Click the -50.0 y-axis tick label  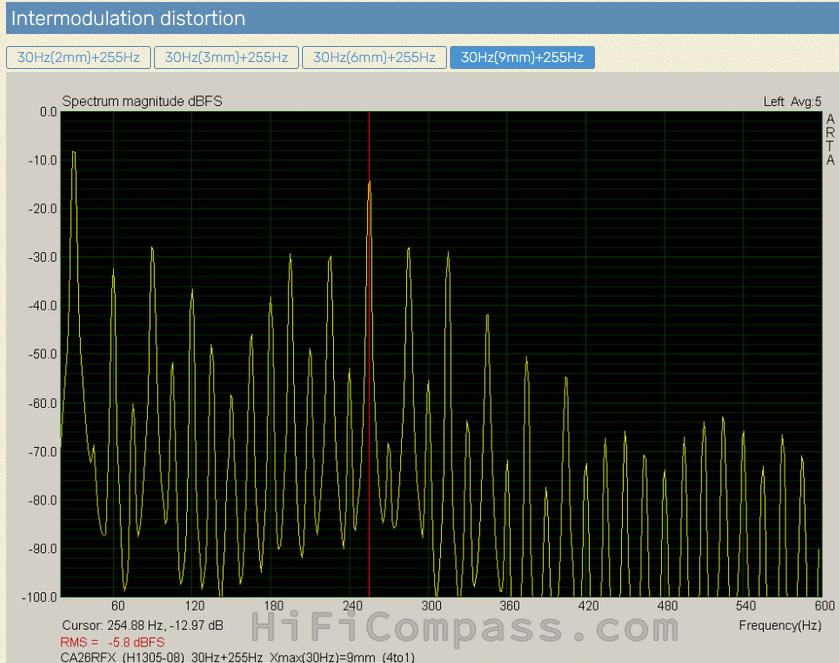pos(43,354)
